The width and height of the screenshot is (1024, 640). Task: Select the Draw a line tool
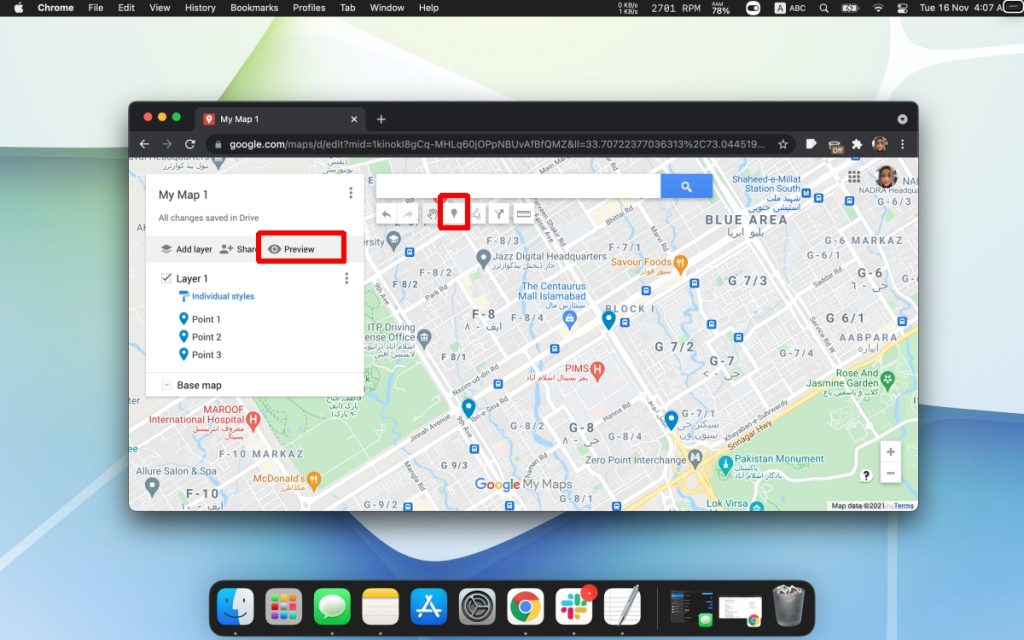tap(477, 213)
